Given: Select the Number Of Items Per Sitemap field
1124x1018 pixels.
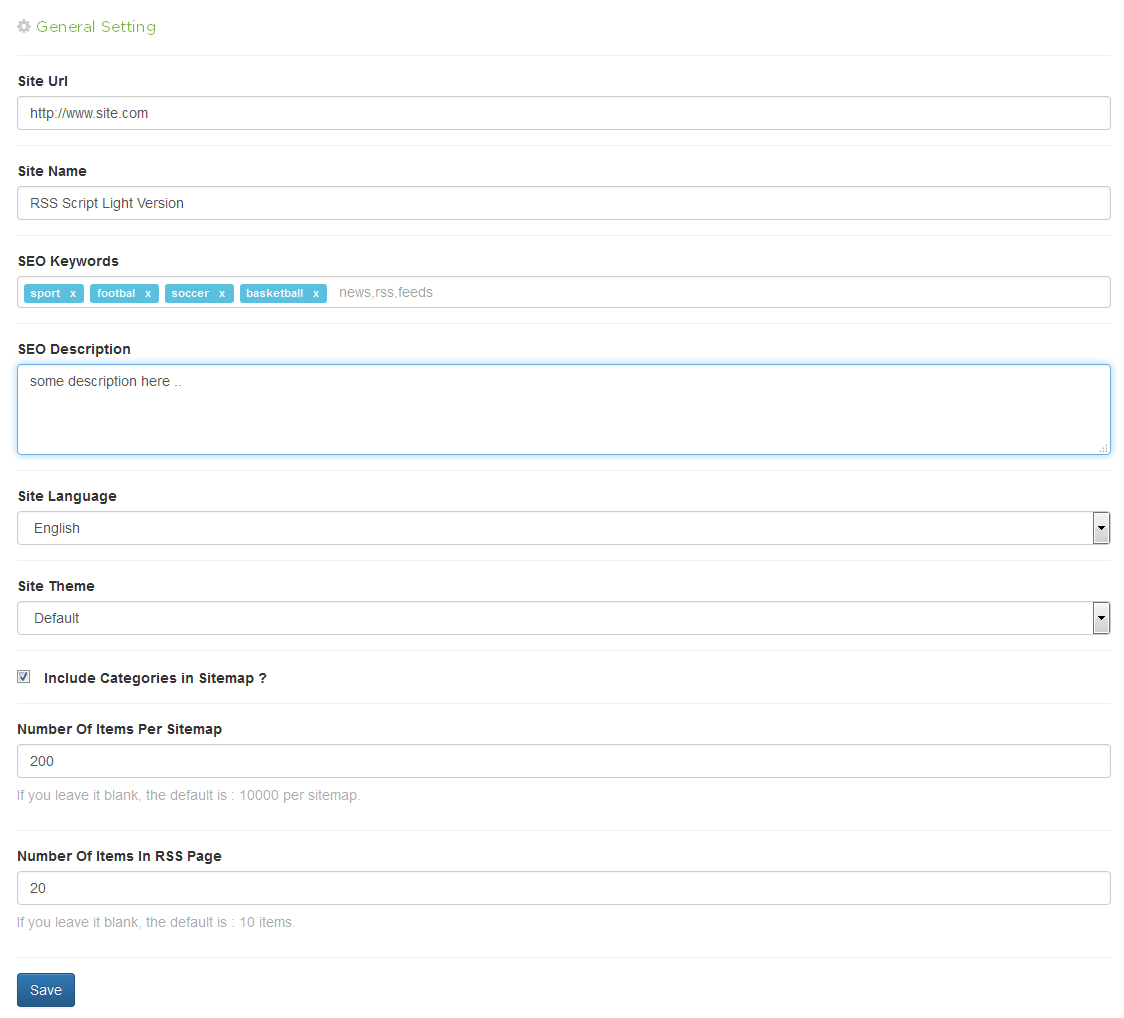Looking at the screenshot, I should point(563,761).
